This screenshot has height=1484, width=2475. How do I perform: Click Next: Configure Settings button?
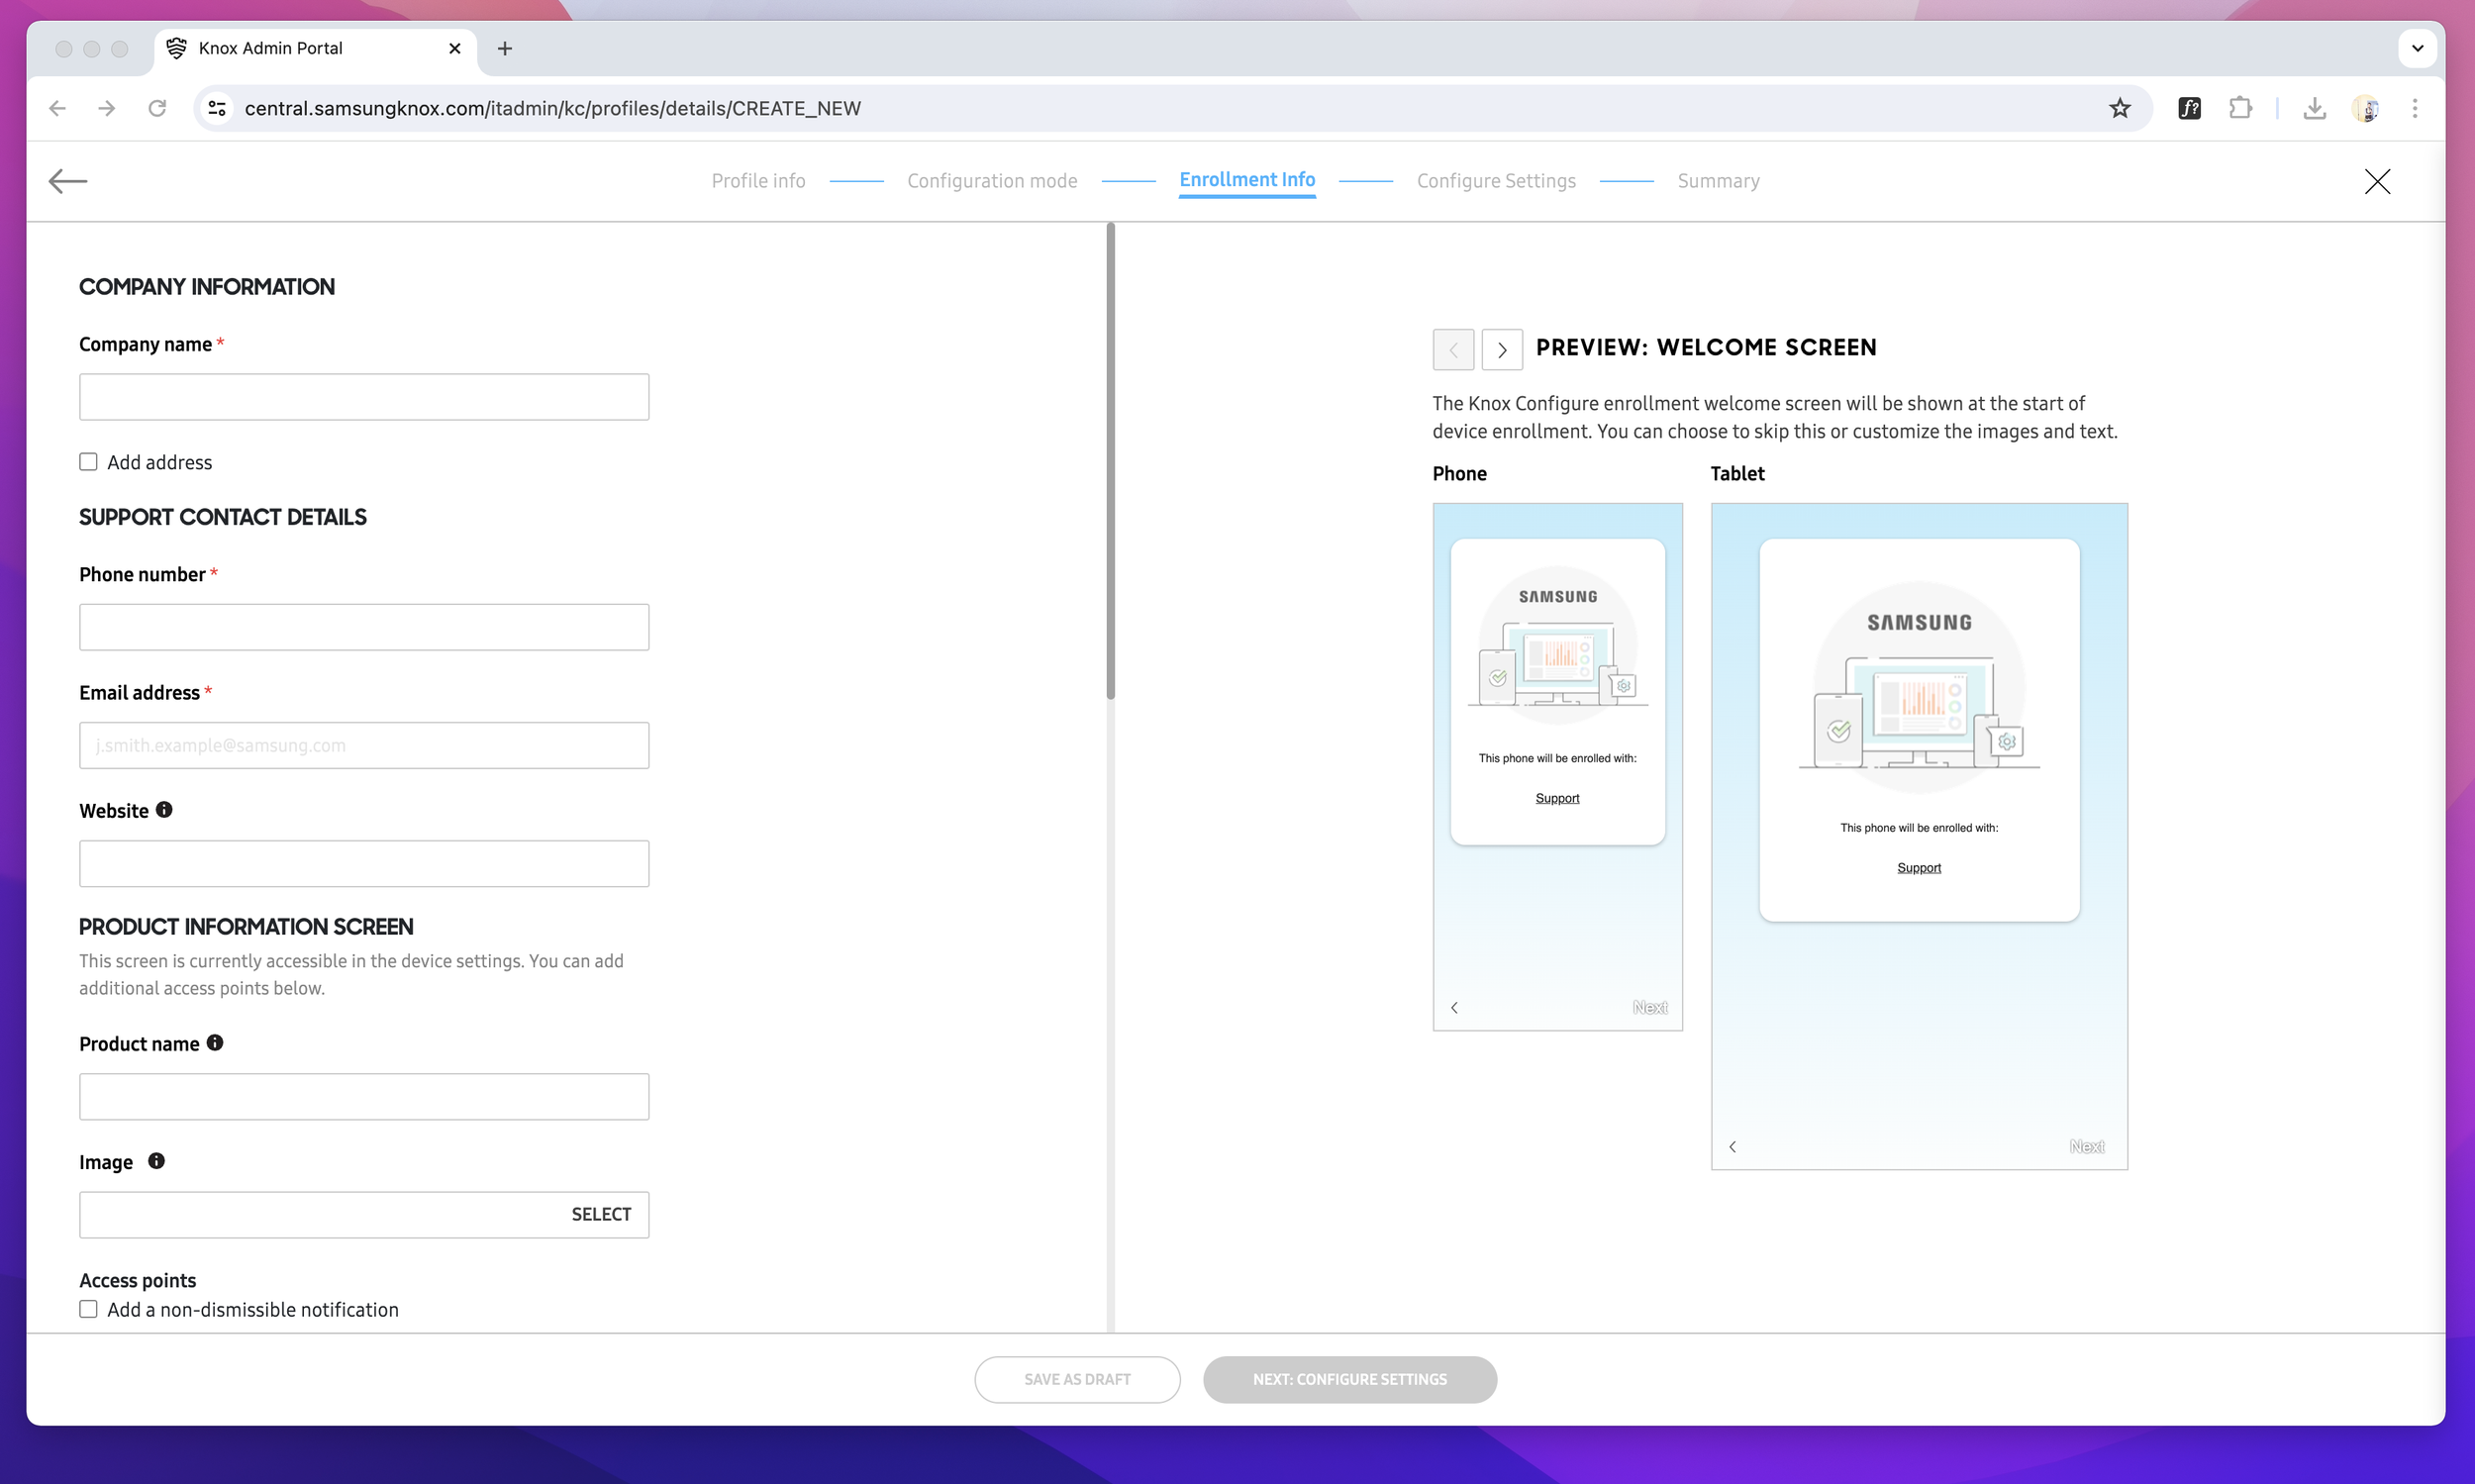1349,1379
